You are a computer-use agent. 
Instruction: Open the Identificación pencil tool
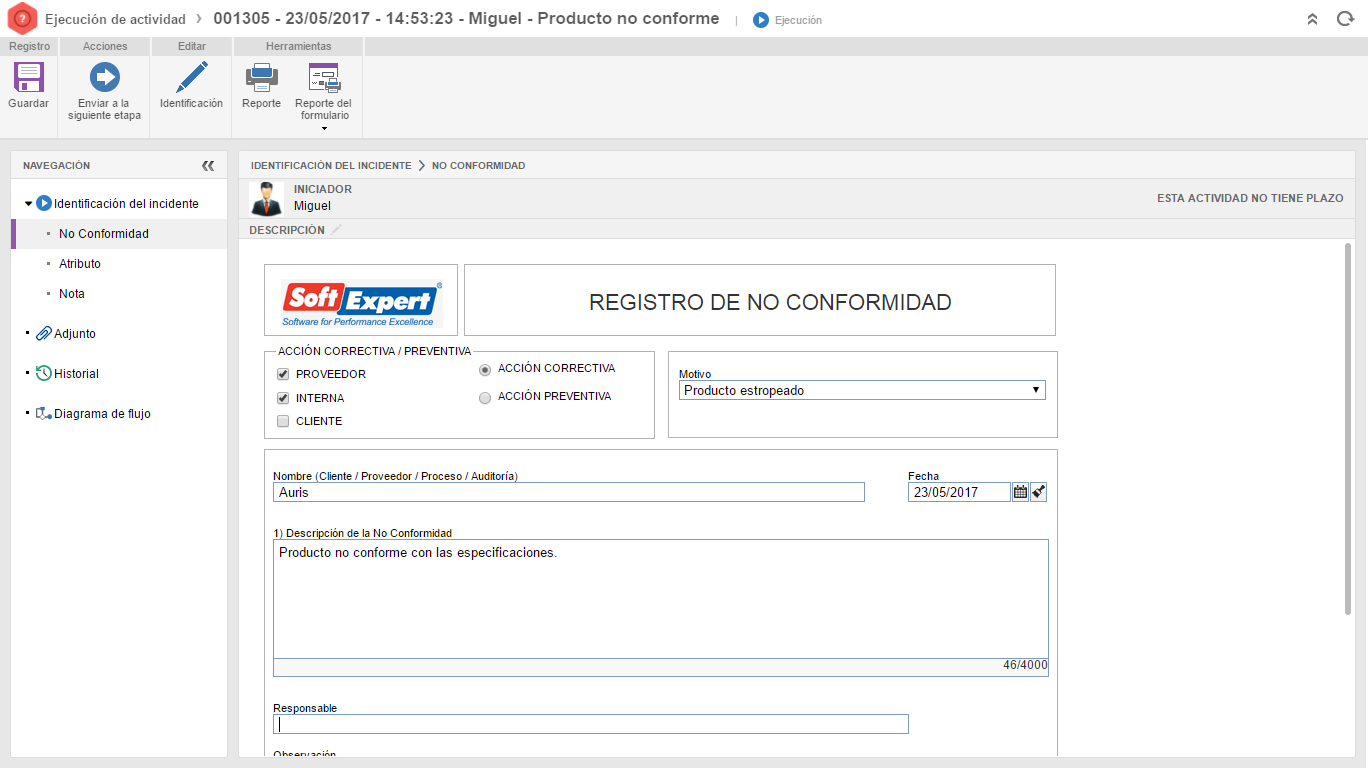[x=191, y=78]
